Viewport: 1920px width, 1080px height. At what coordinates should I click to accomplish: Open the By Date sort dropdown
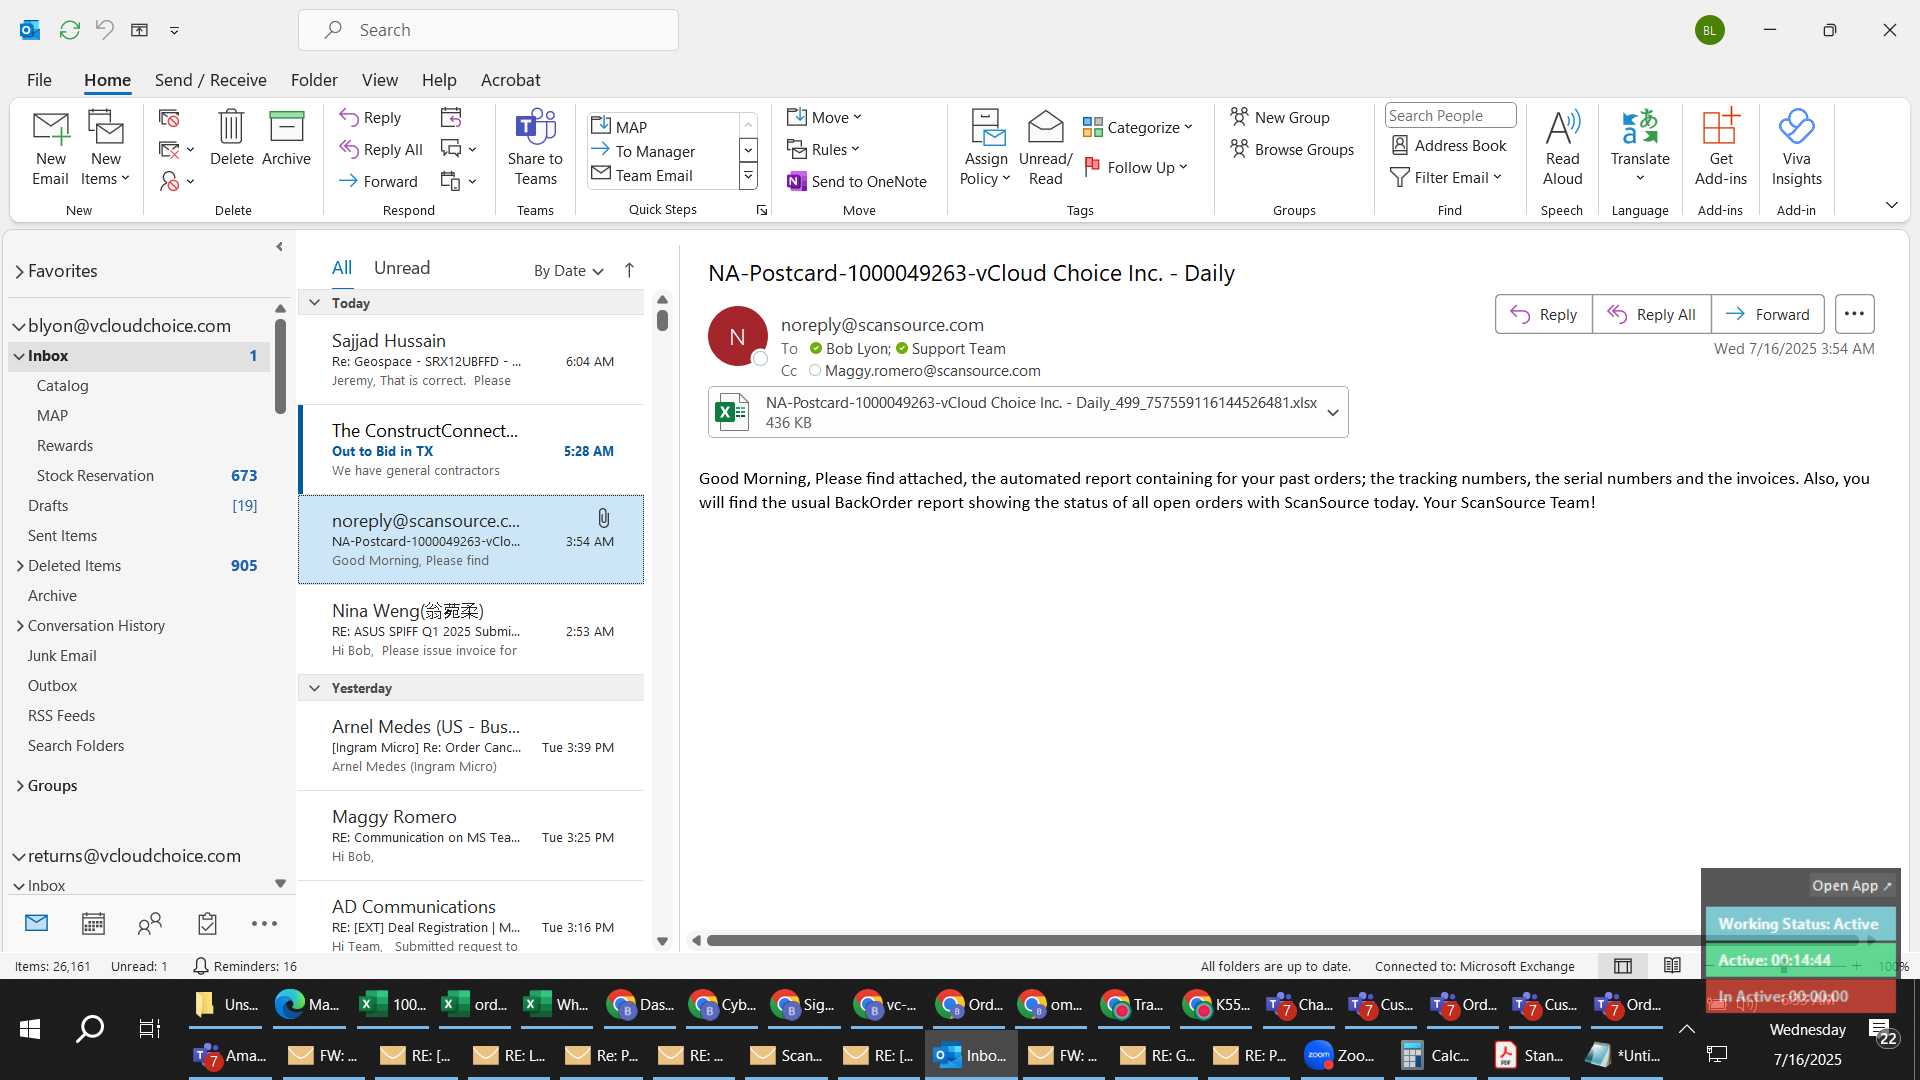568,270
